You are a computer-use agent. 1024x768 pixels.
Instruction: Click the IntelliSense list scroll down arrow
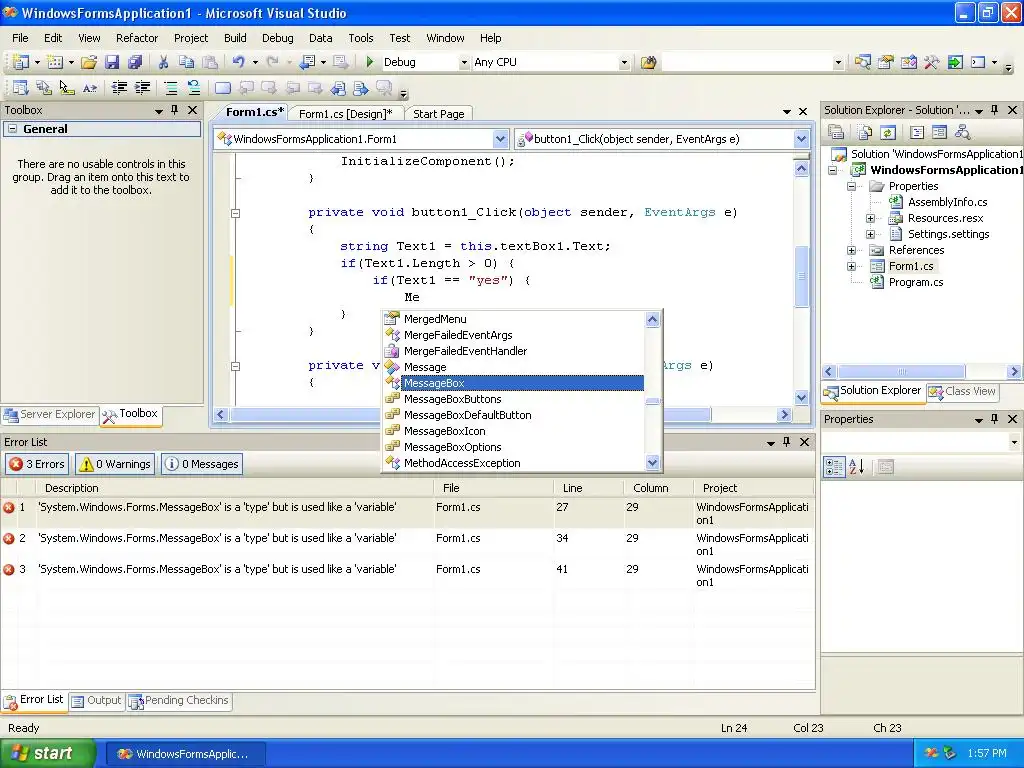click(652, 463)
